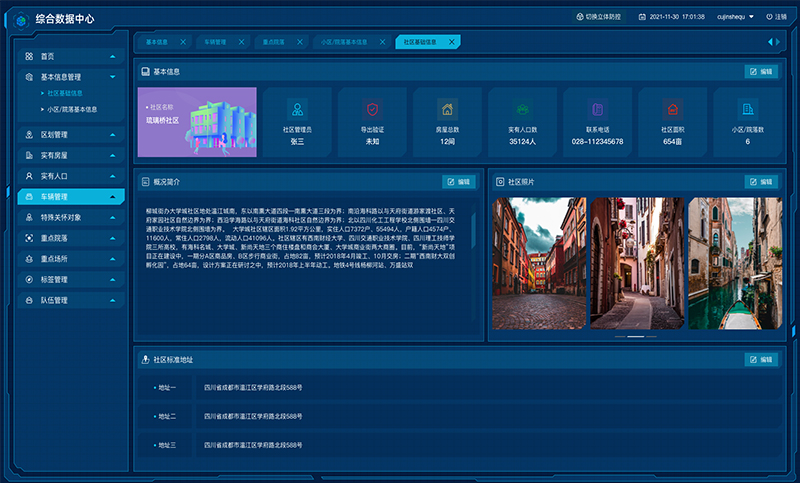This screenshot has width=800, height=483.
Task: Click the 概况简介 text scrollbar
Action: pyautogui.click(x=473, y=231)
